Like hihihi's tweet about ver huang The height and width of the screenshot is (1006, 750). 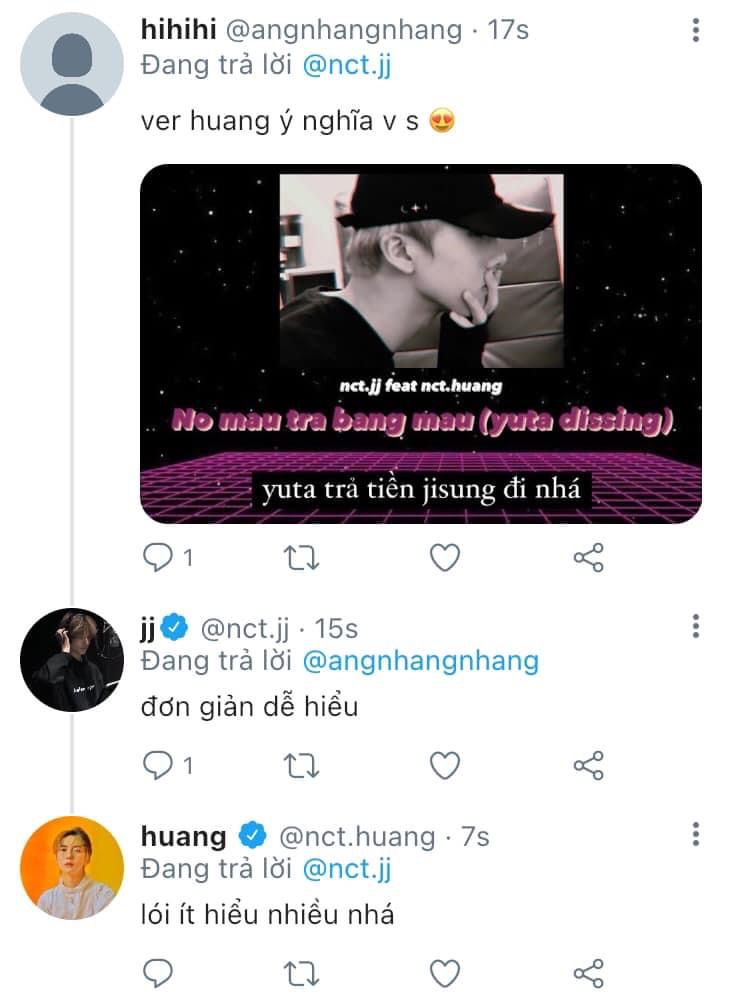click(445, 557)
